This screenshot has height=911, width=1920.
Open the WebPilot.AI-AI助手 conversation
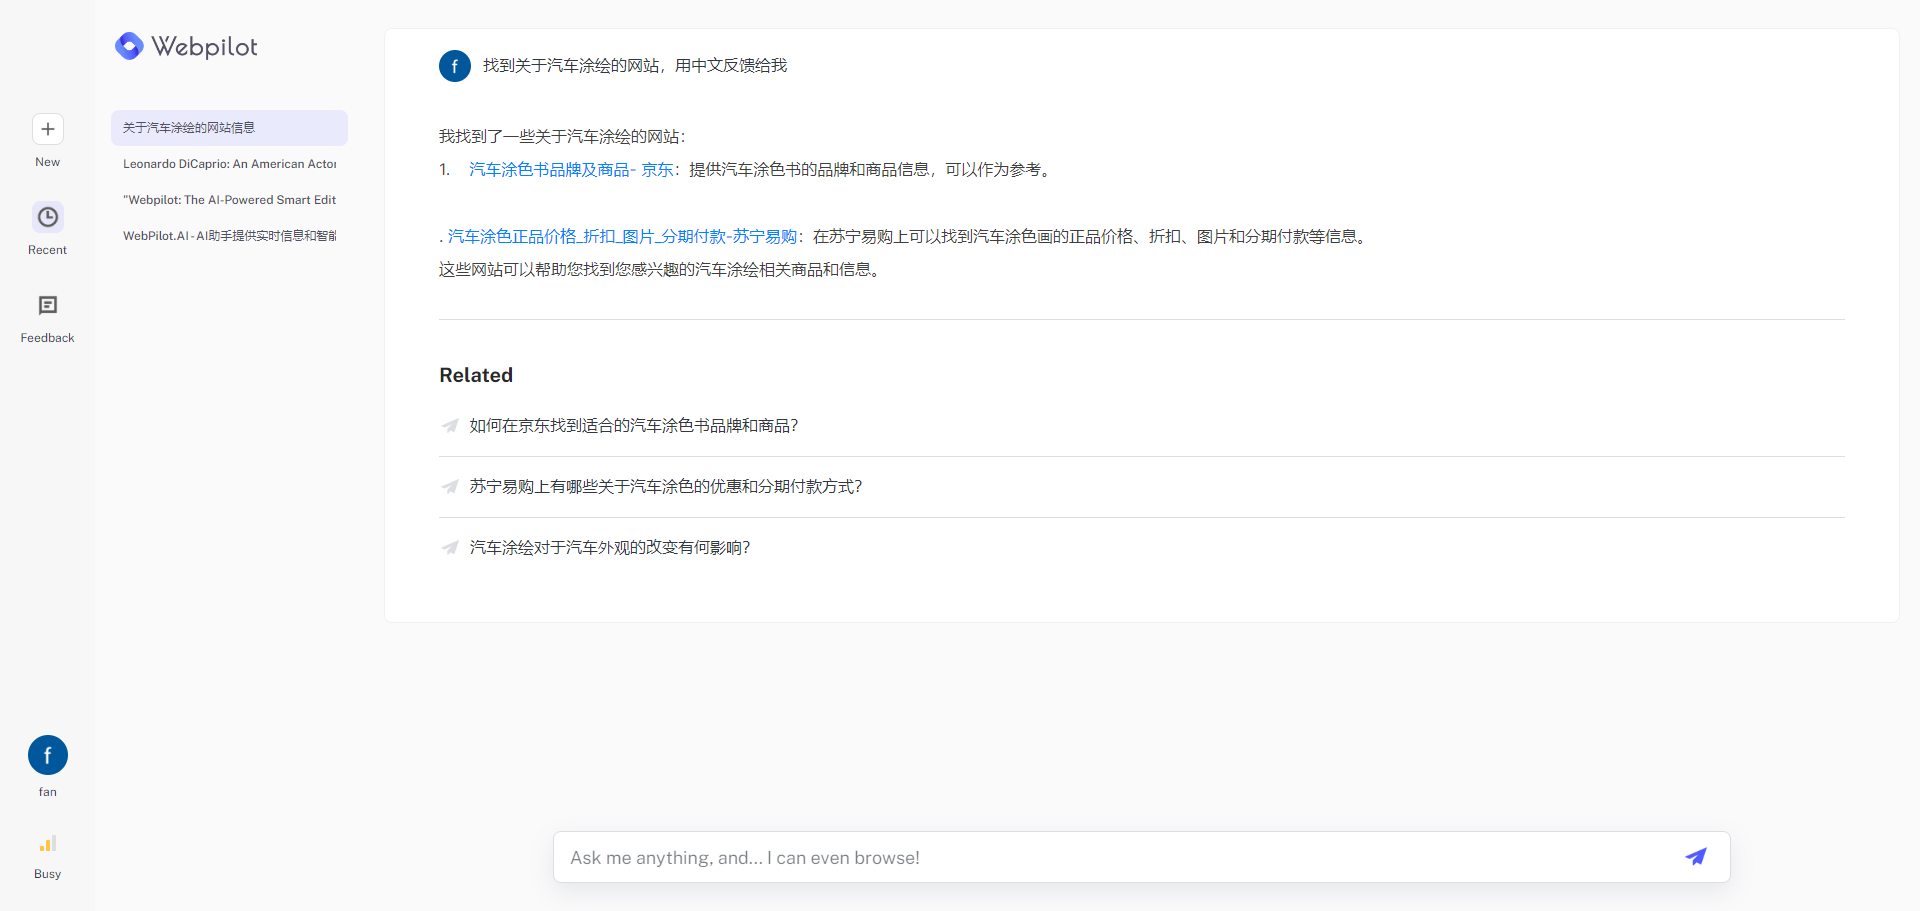tap(229, 236)
